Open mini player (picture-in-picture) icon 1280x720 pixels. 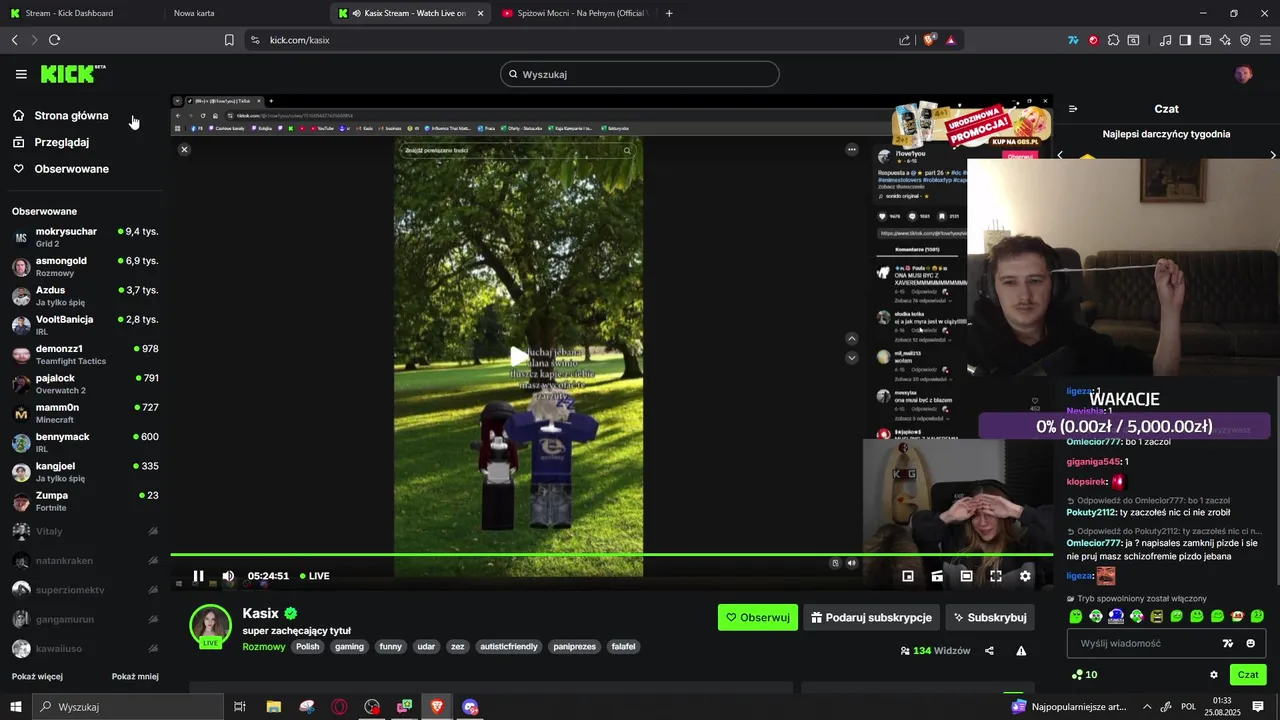pos(908,576)
